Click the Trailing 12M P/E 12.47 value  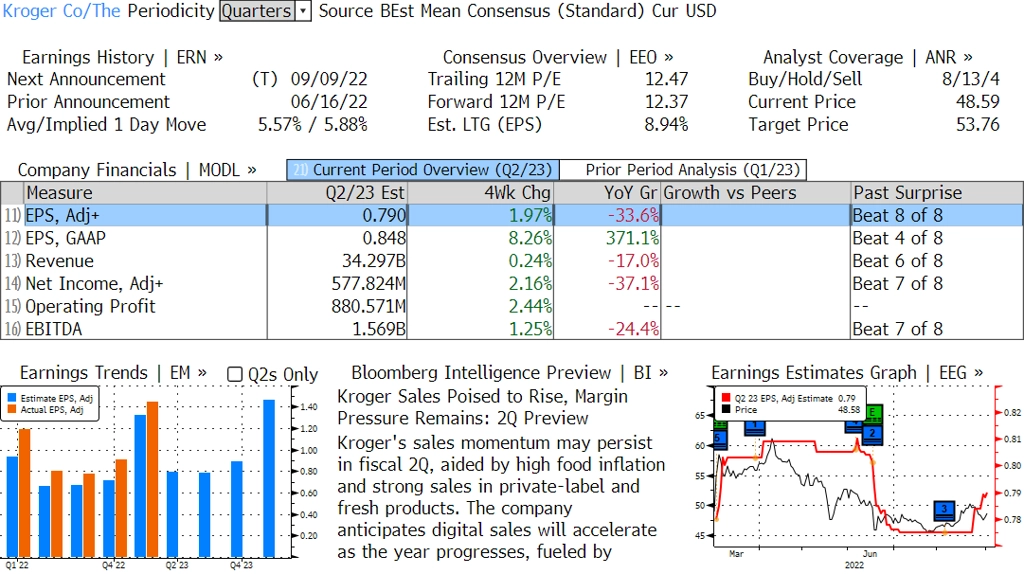[x=666, y=79]
